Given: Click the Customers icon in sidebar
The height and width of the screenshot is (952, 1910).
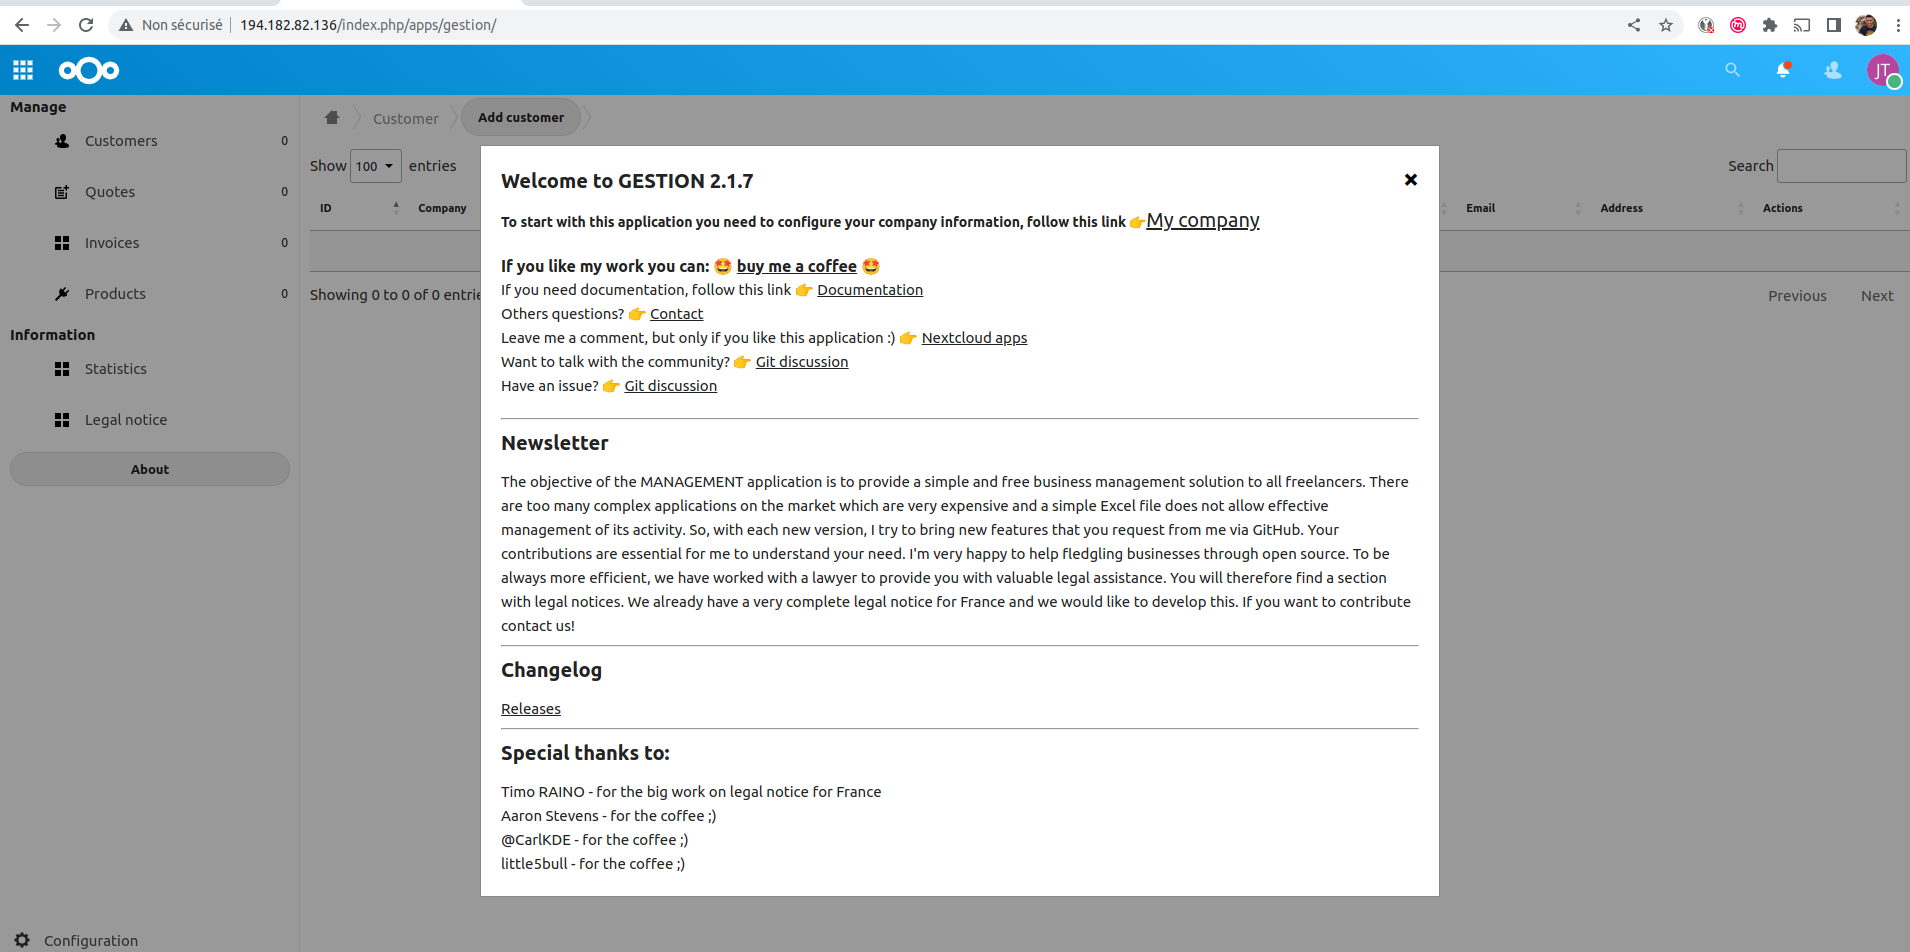Looking at the screenshot, I should coord(62,141).
